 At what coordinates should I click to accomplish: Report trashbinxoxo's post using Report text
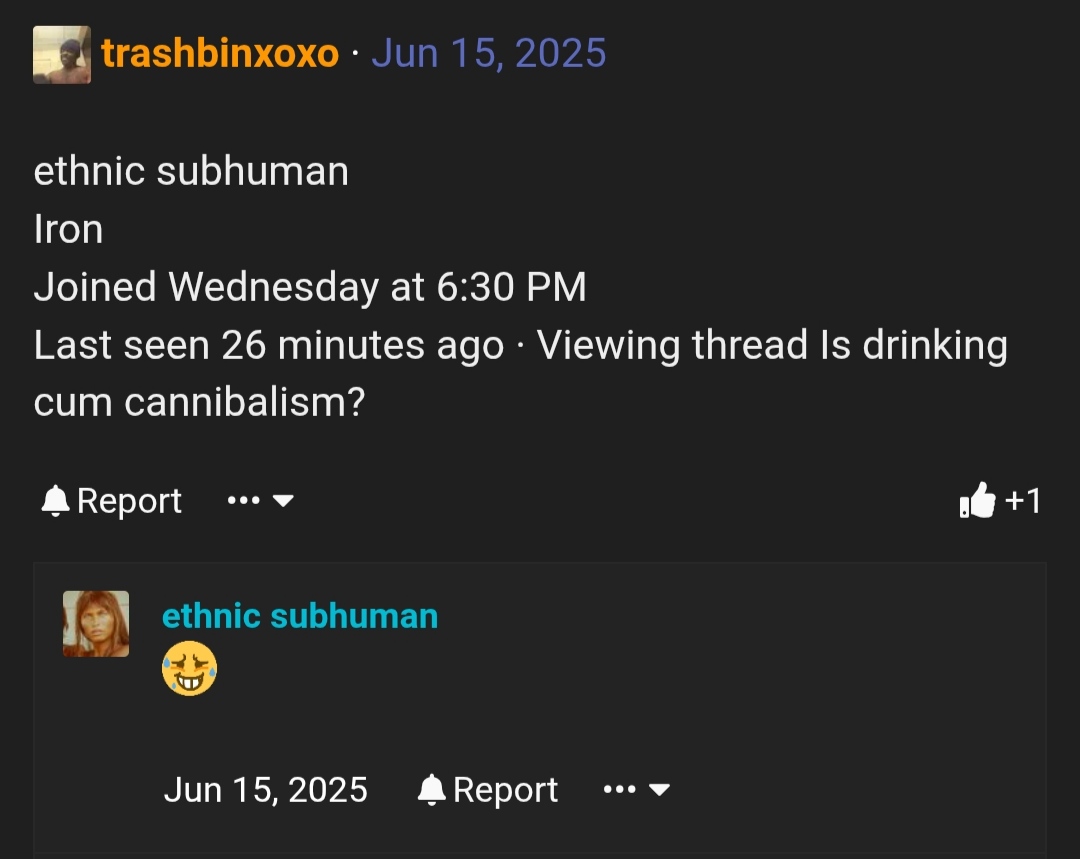[x=129, y=501]
